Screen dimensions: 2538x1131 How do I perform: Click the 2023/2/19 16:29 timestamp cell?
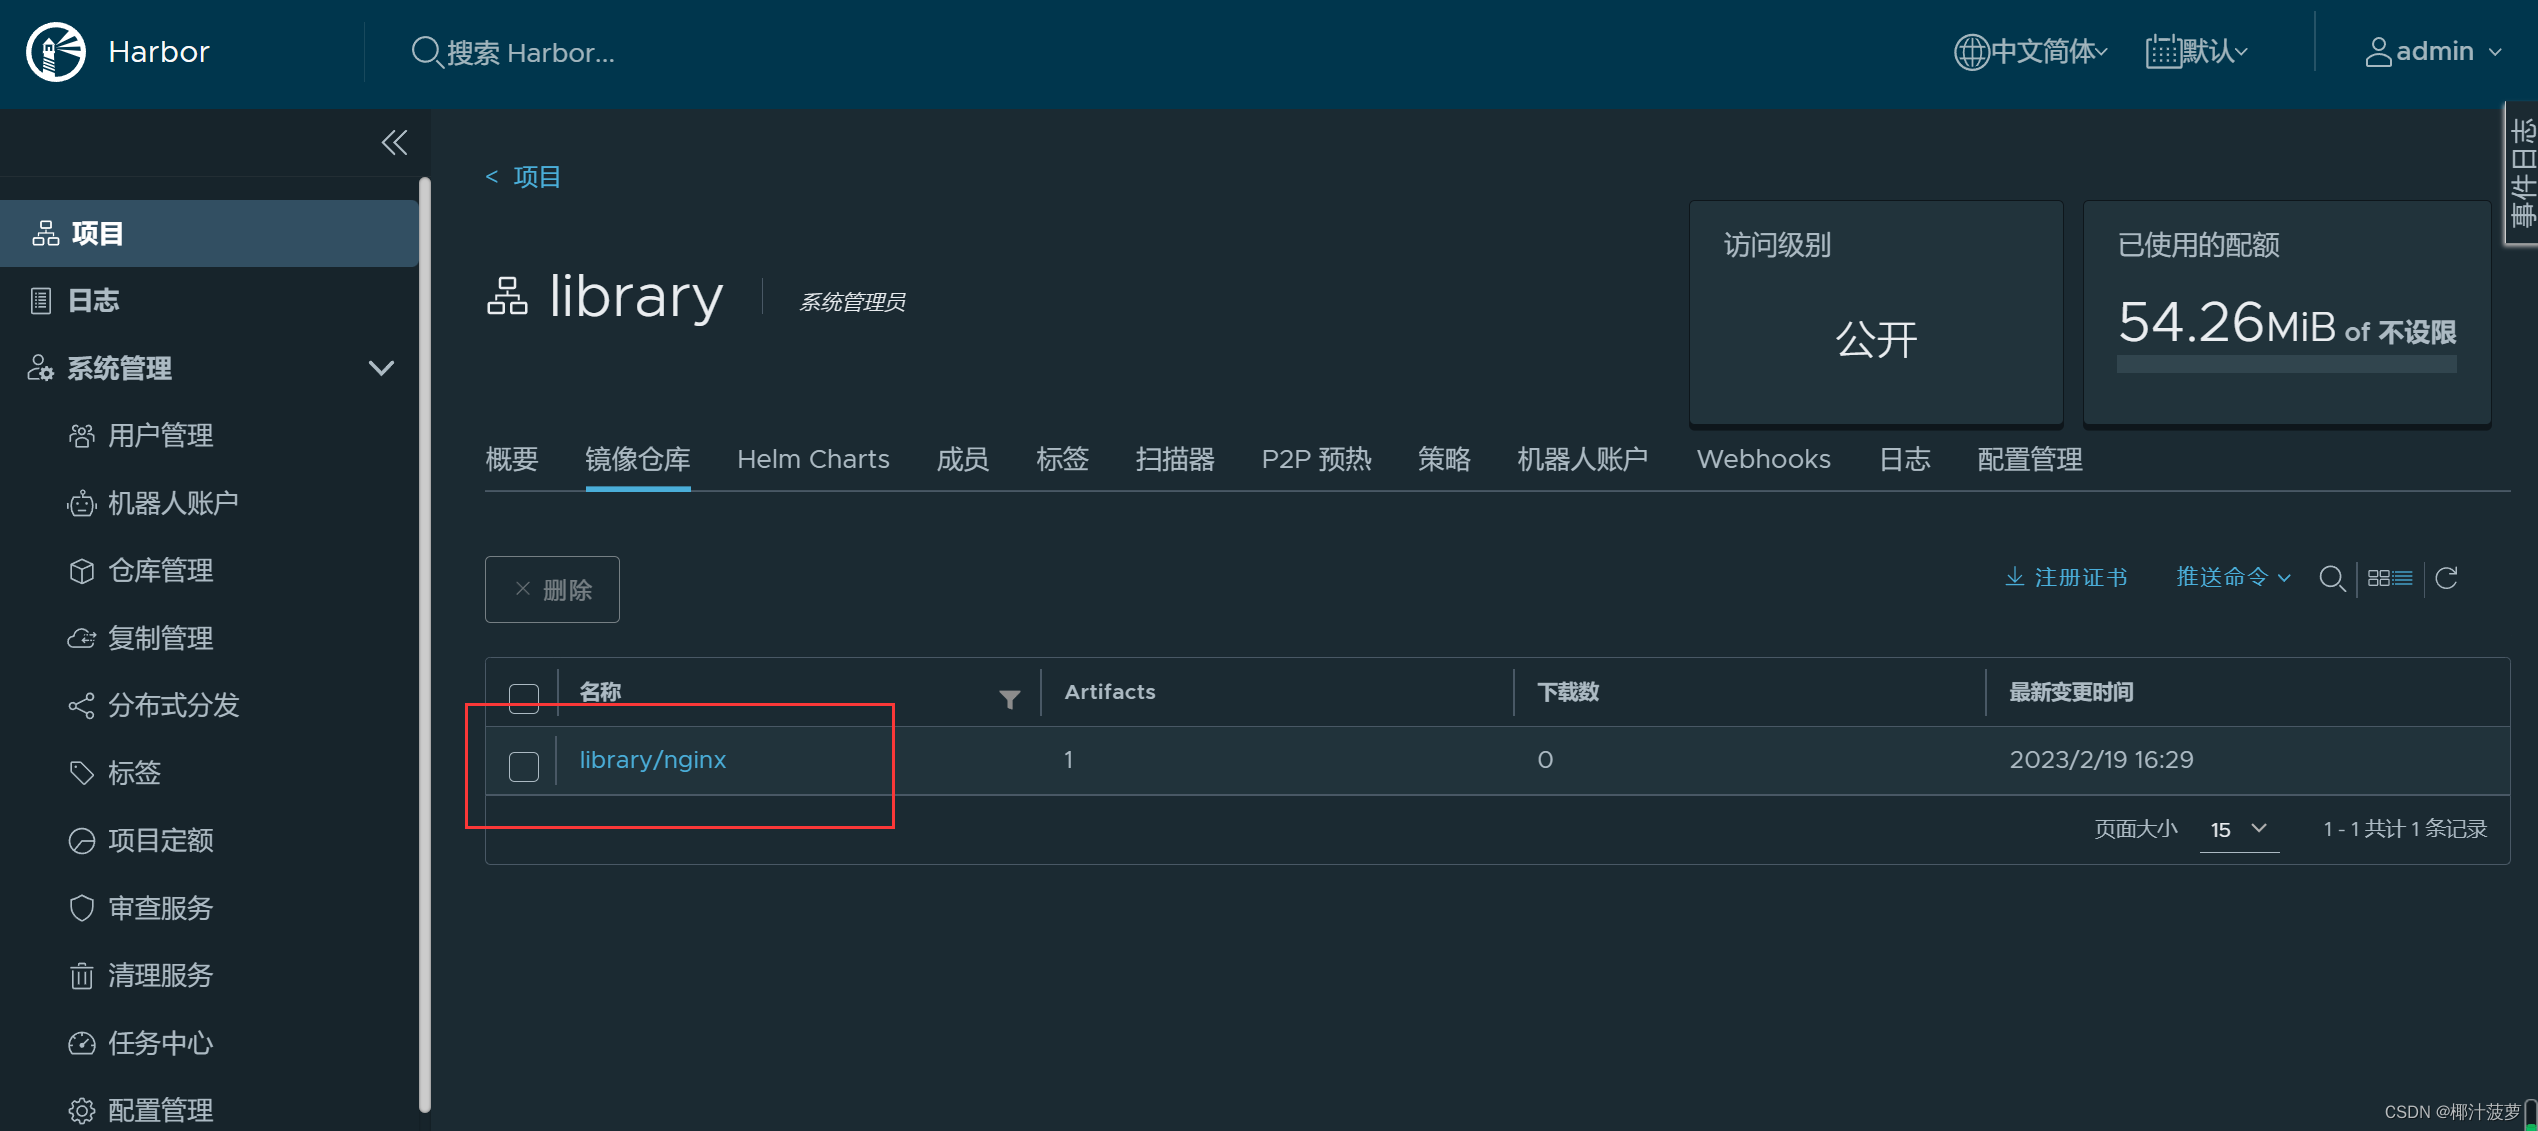[x=2101, y=760]
